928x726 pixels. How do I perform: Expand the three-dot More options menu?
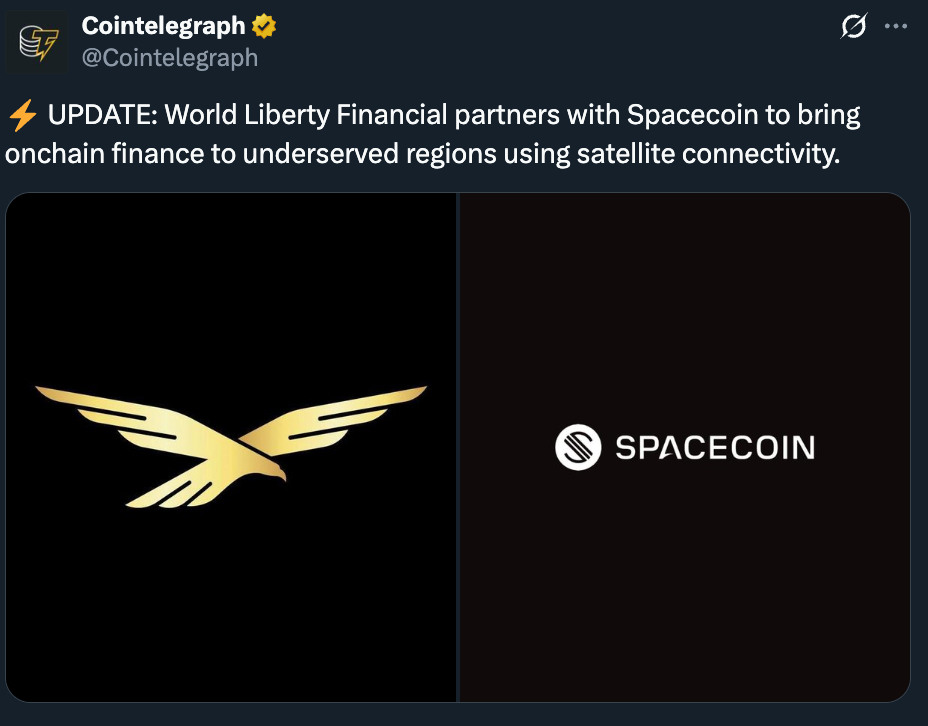point(896,26)
